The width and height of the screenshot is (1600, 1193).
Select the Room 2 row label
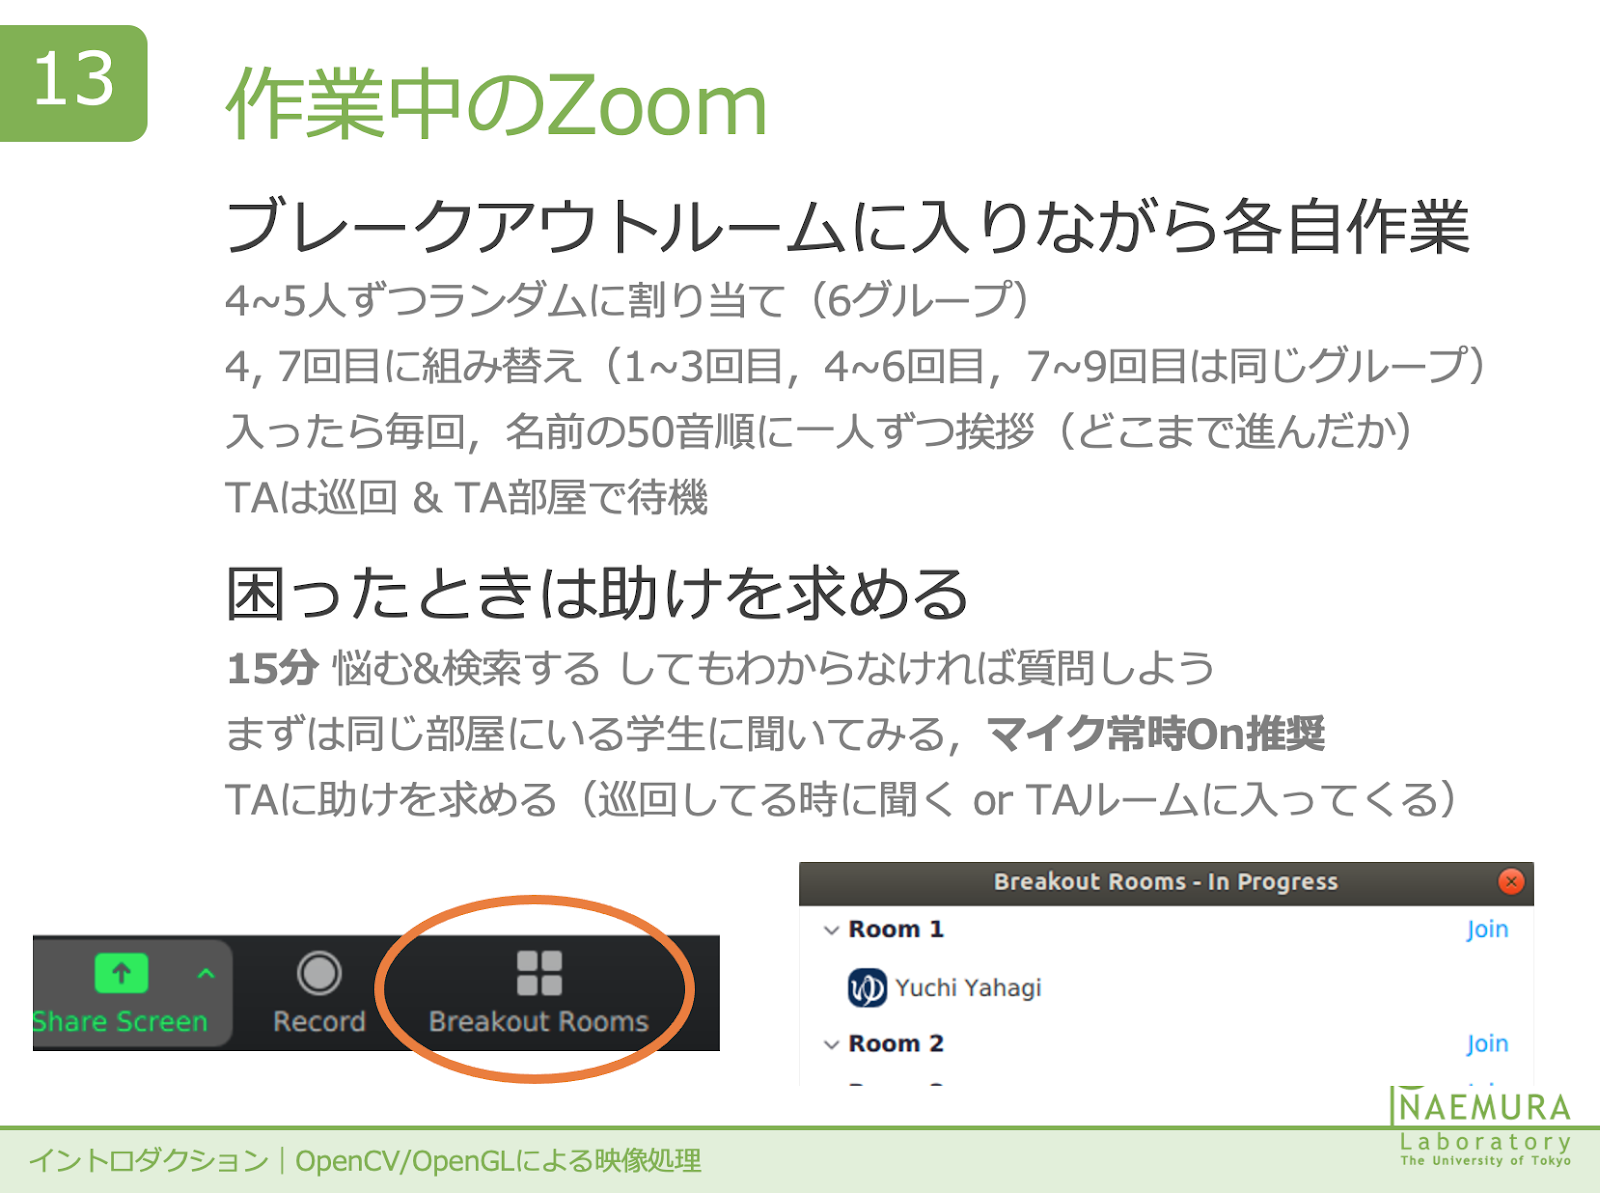[x=896, y=1043]
